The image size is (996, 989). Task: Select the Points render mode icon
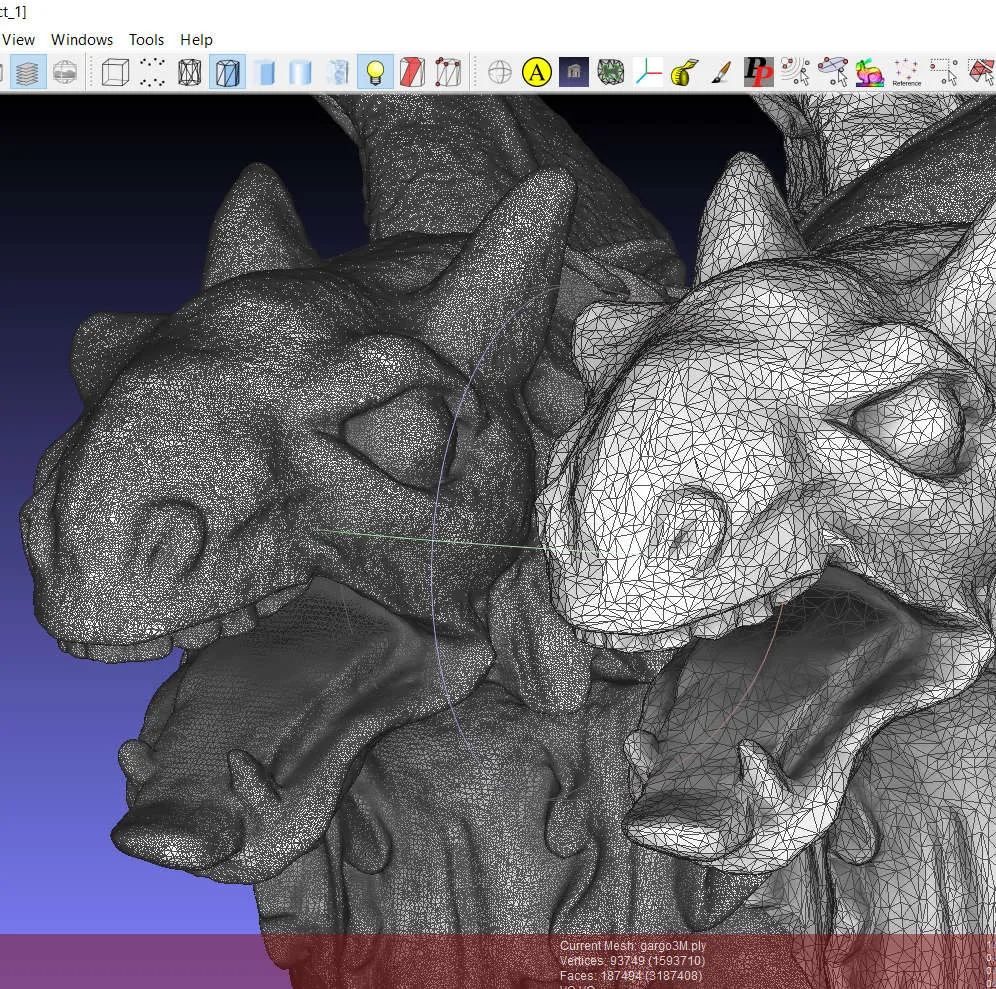(x=153, y=72)
